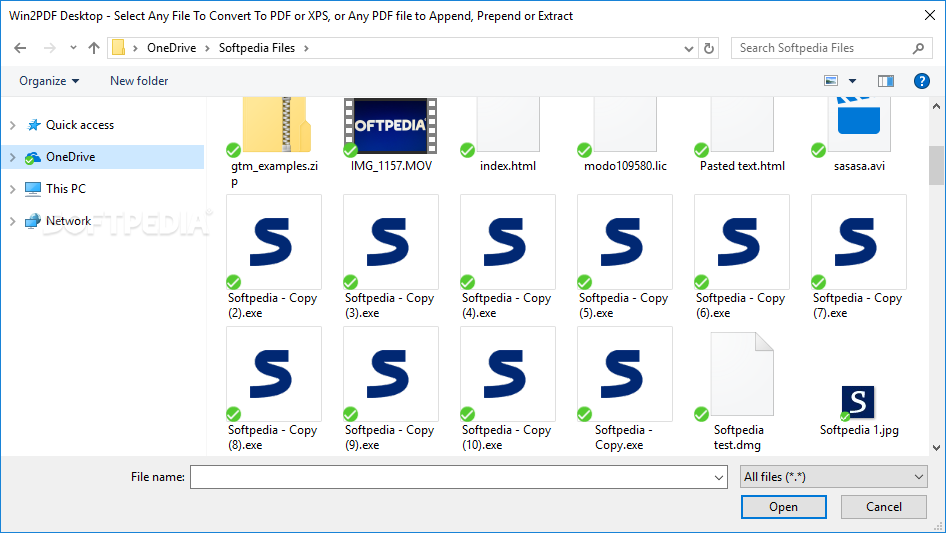
Task: Open the Organize menu
Action: (x=49, y=81)
